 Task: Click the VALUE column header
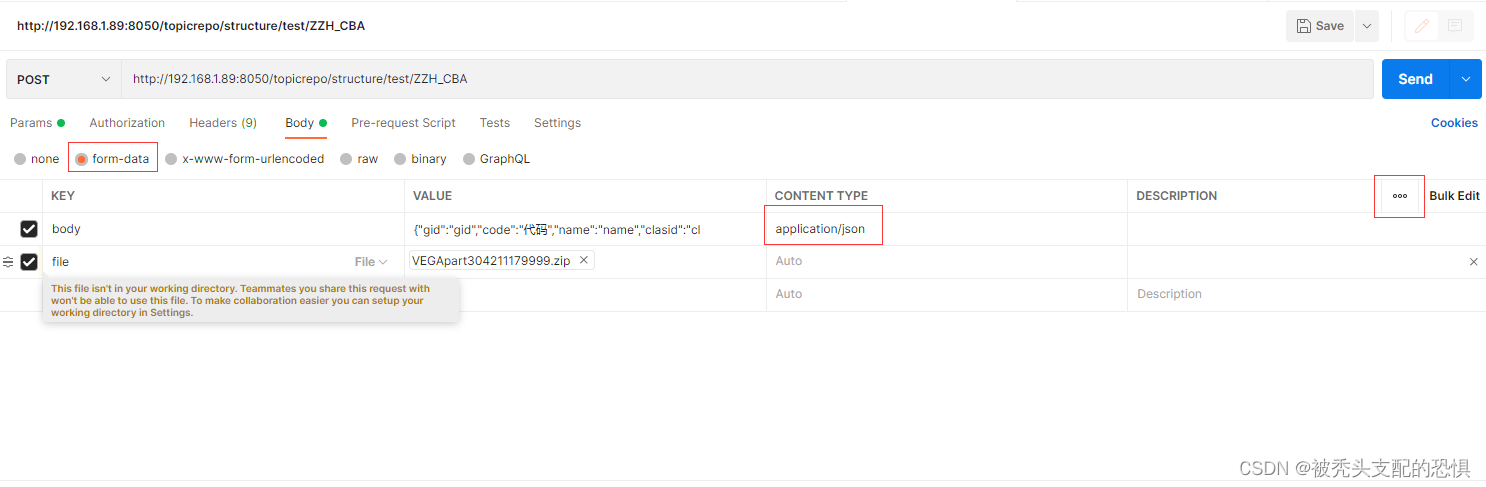[433, 196]
